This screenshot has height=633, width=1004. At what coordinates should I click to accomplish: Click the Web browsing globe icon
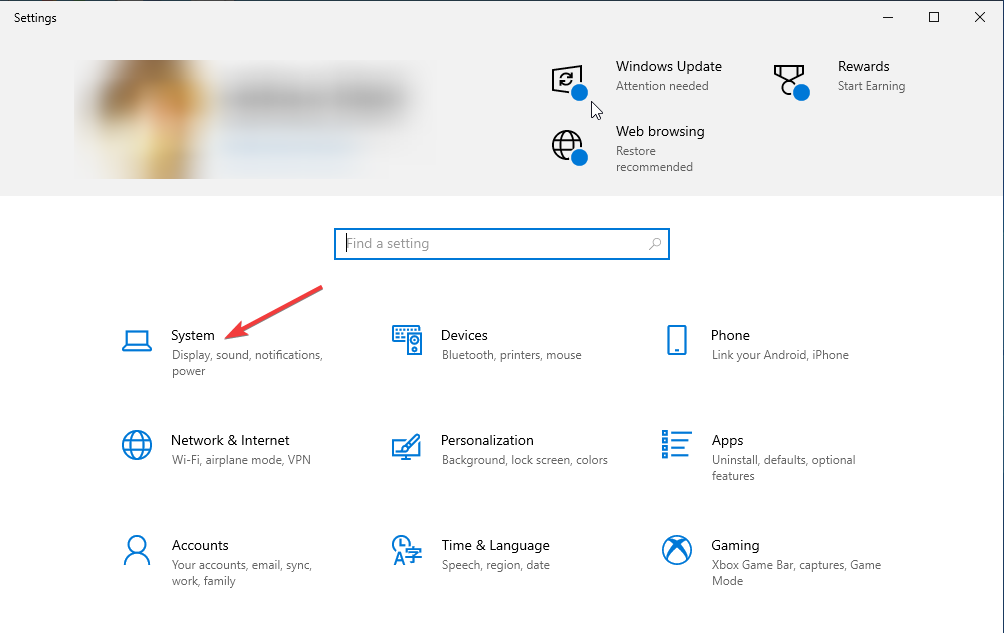[569, 147]
